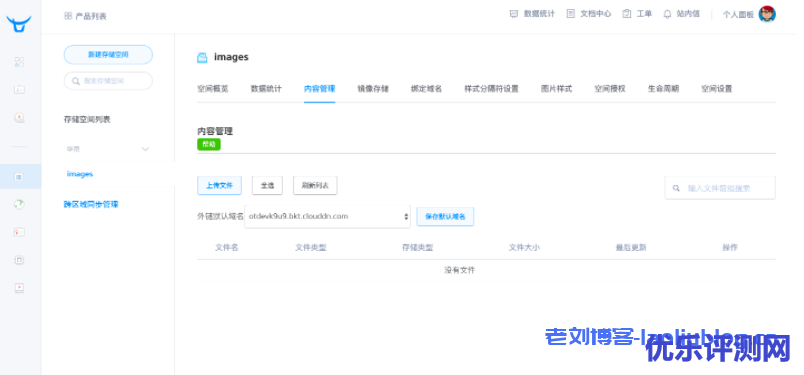Click the gray card icon in left sidebar

[19, 90]
